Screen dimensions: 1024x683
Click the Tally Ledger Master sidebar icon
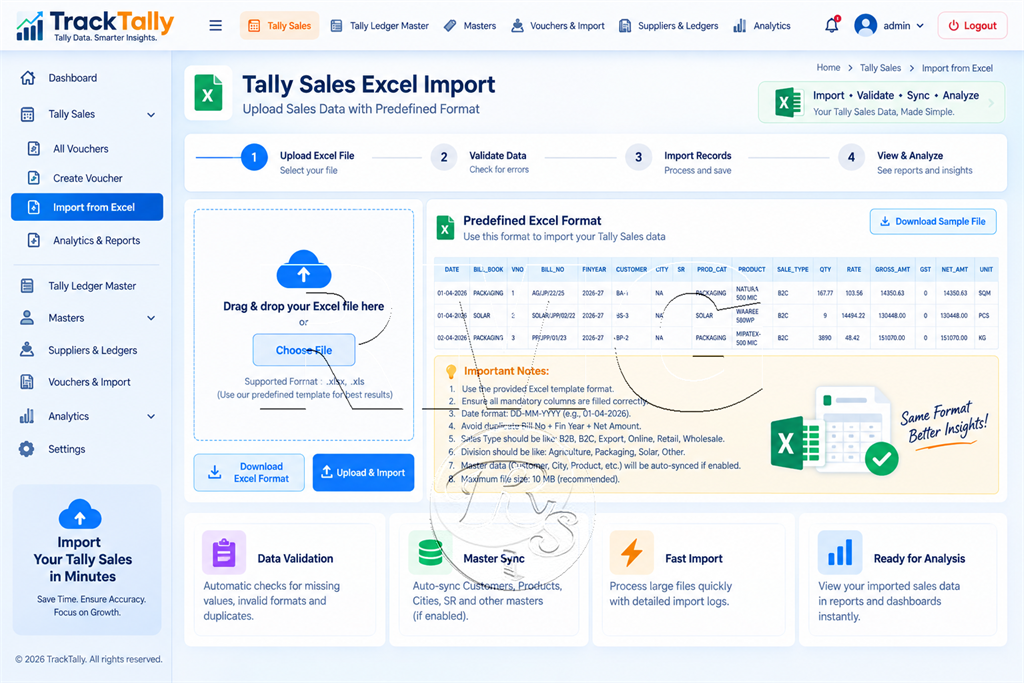click(27, 285)
